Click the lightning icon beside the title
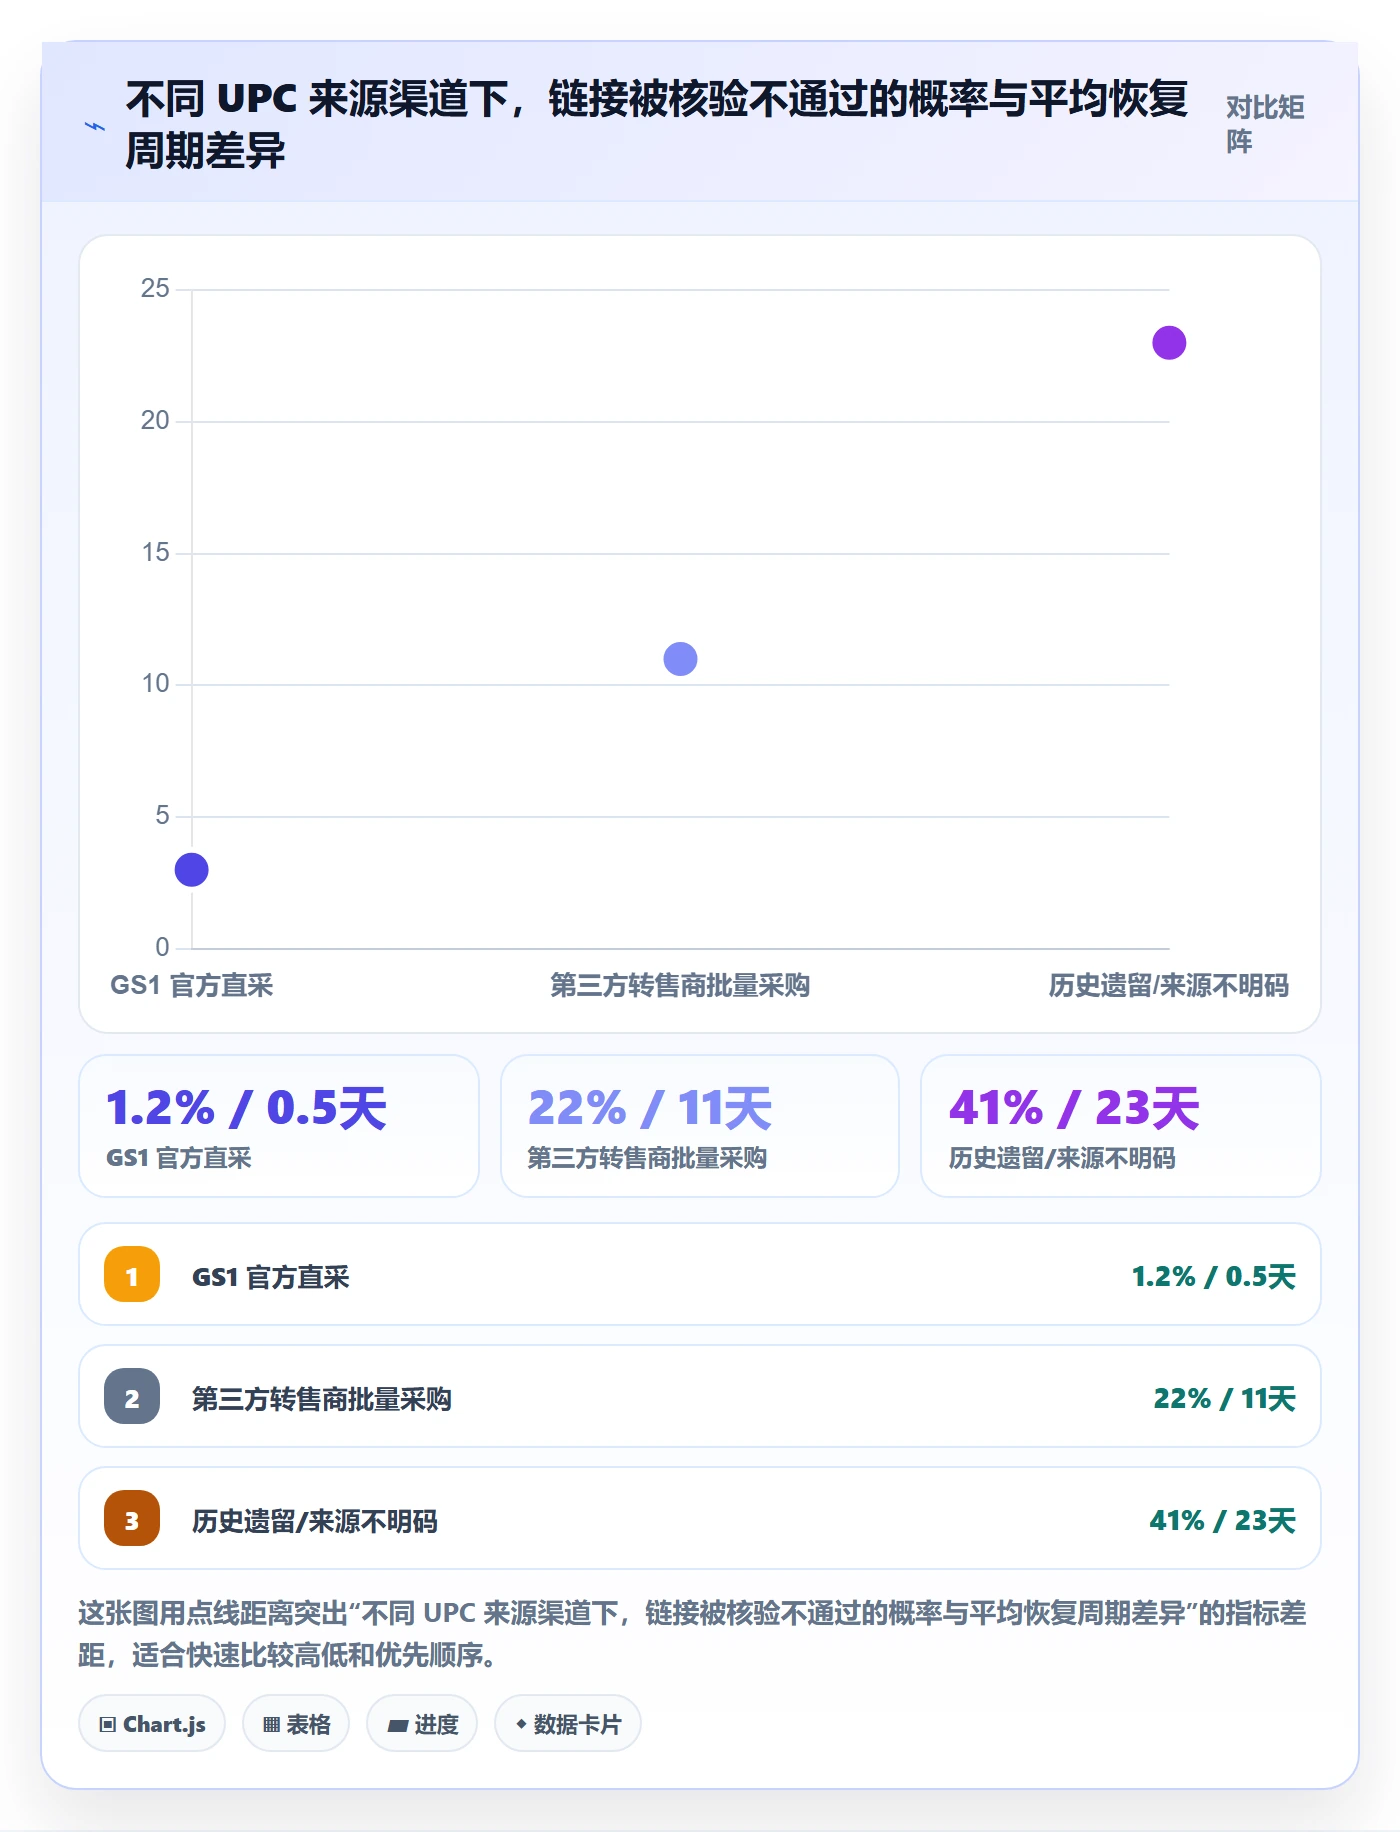The height and width of the screenshot is (1832, 1400). click(x=94, y=126)
